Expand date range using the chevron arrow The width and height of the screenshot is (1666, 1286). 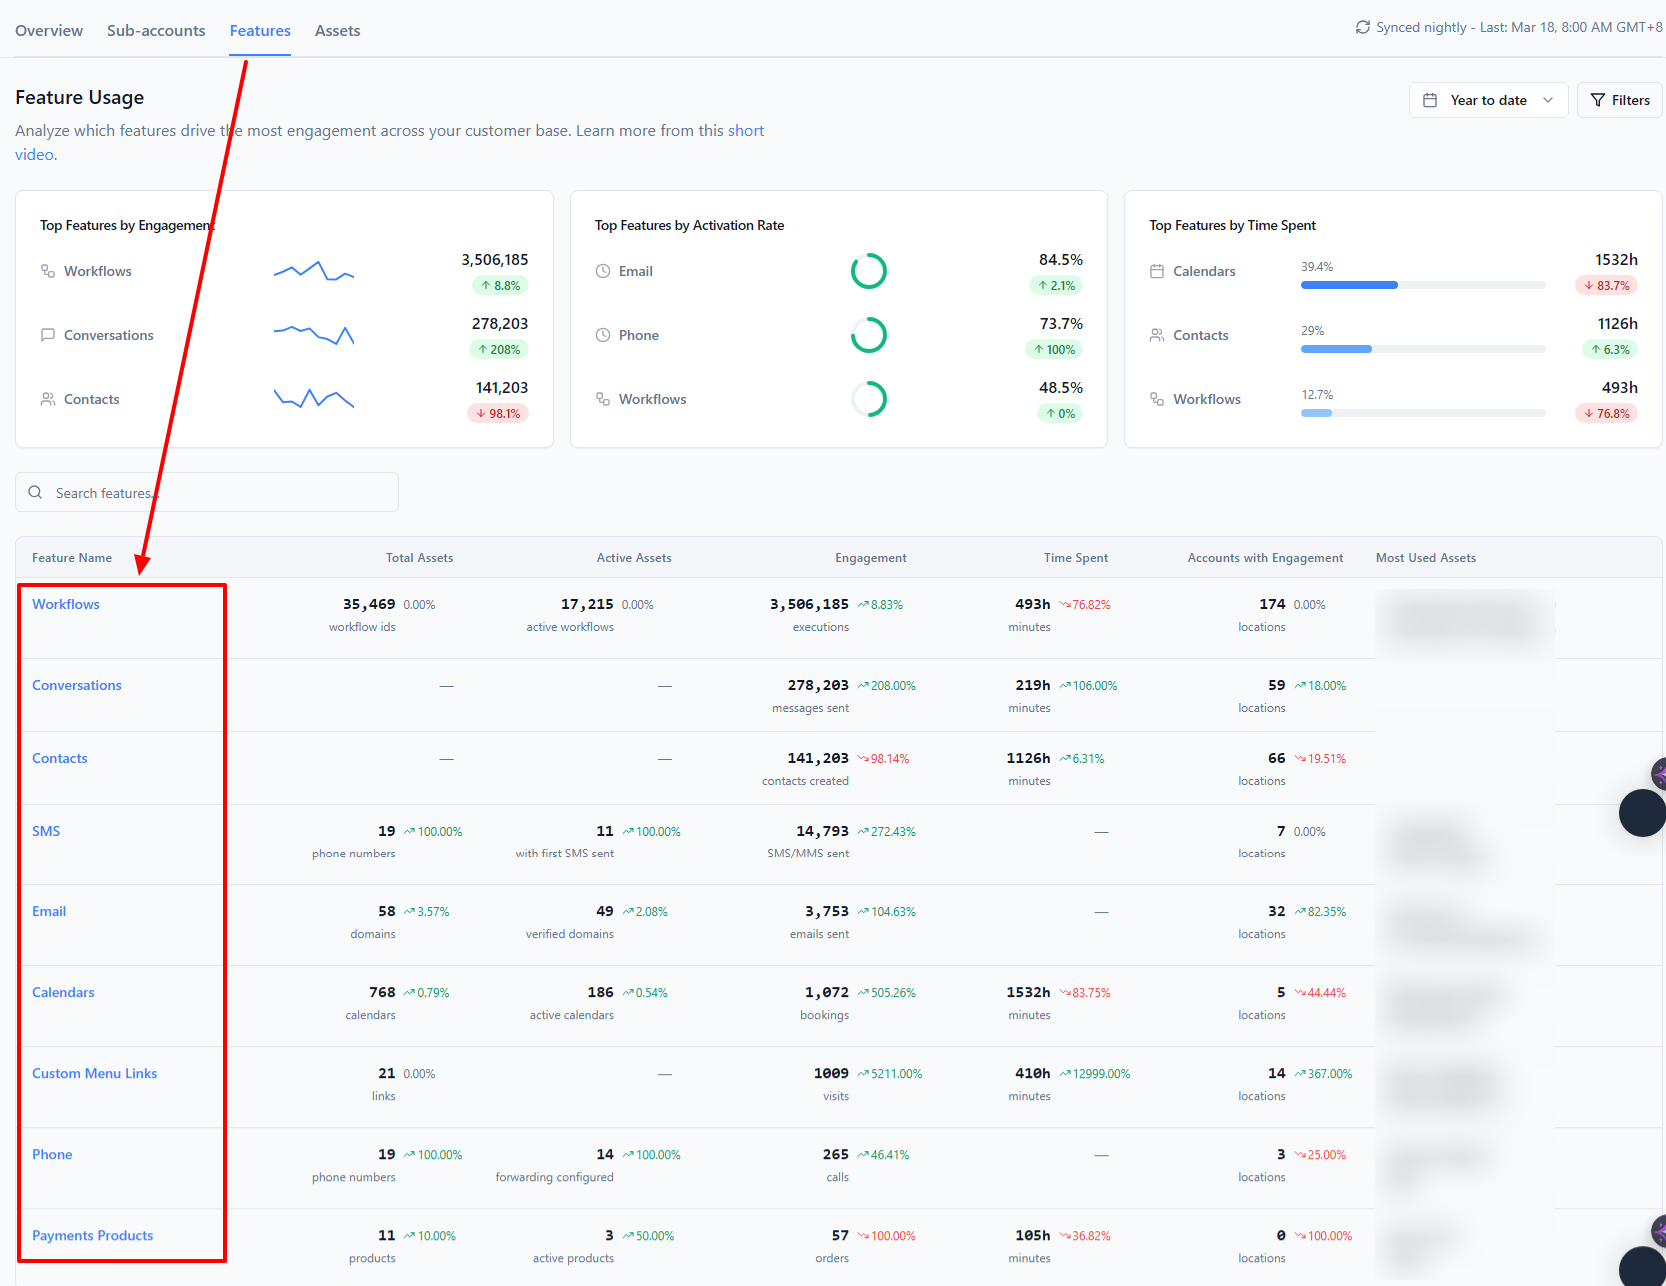pyautogui.click(x=1548, y=100)
